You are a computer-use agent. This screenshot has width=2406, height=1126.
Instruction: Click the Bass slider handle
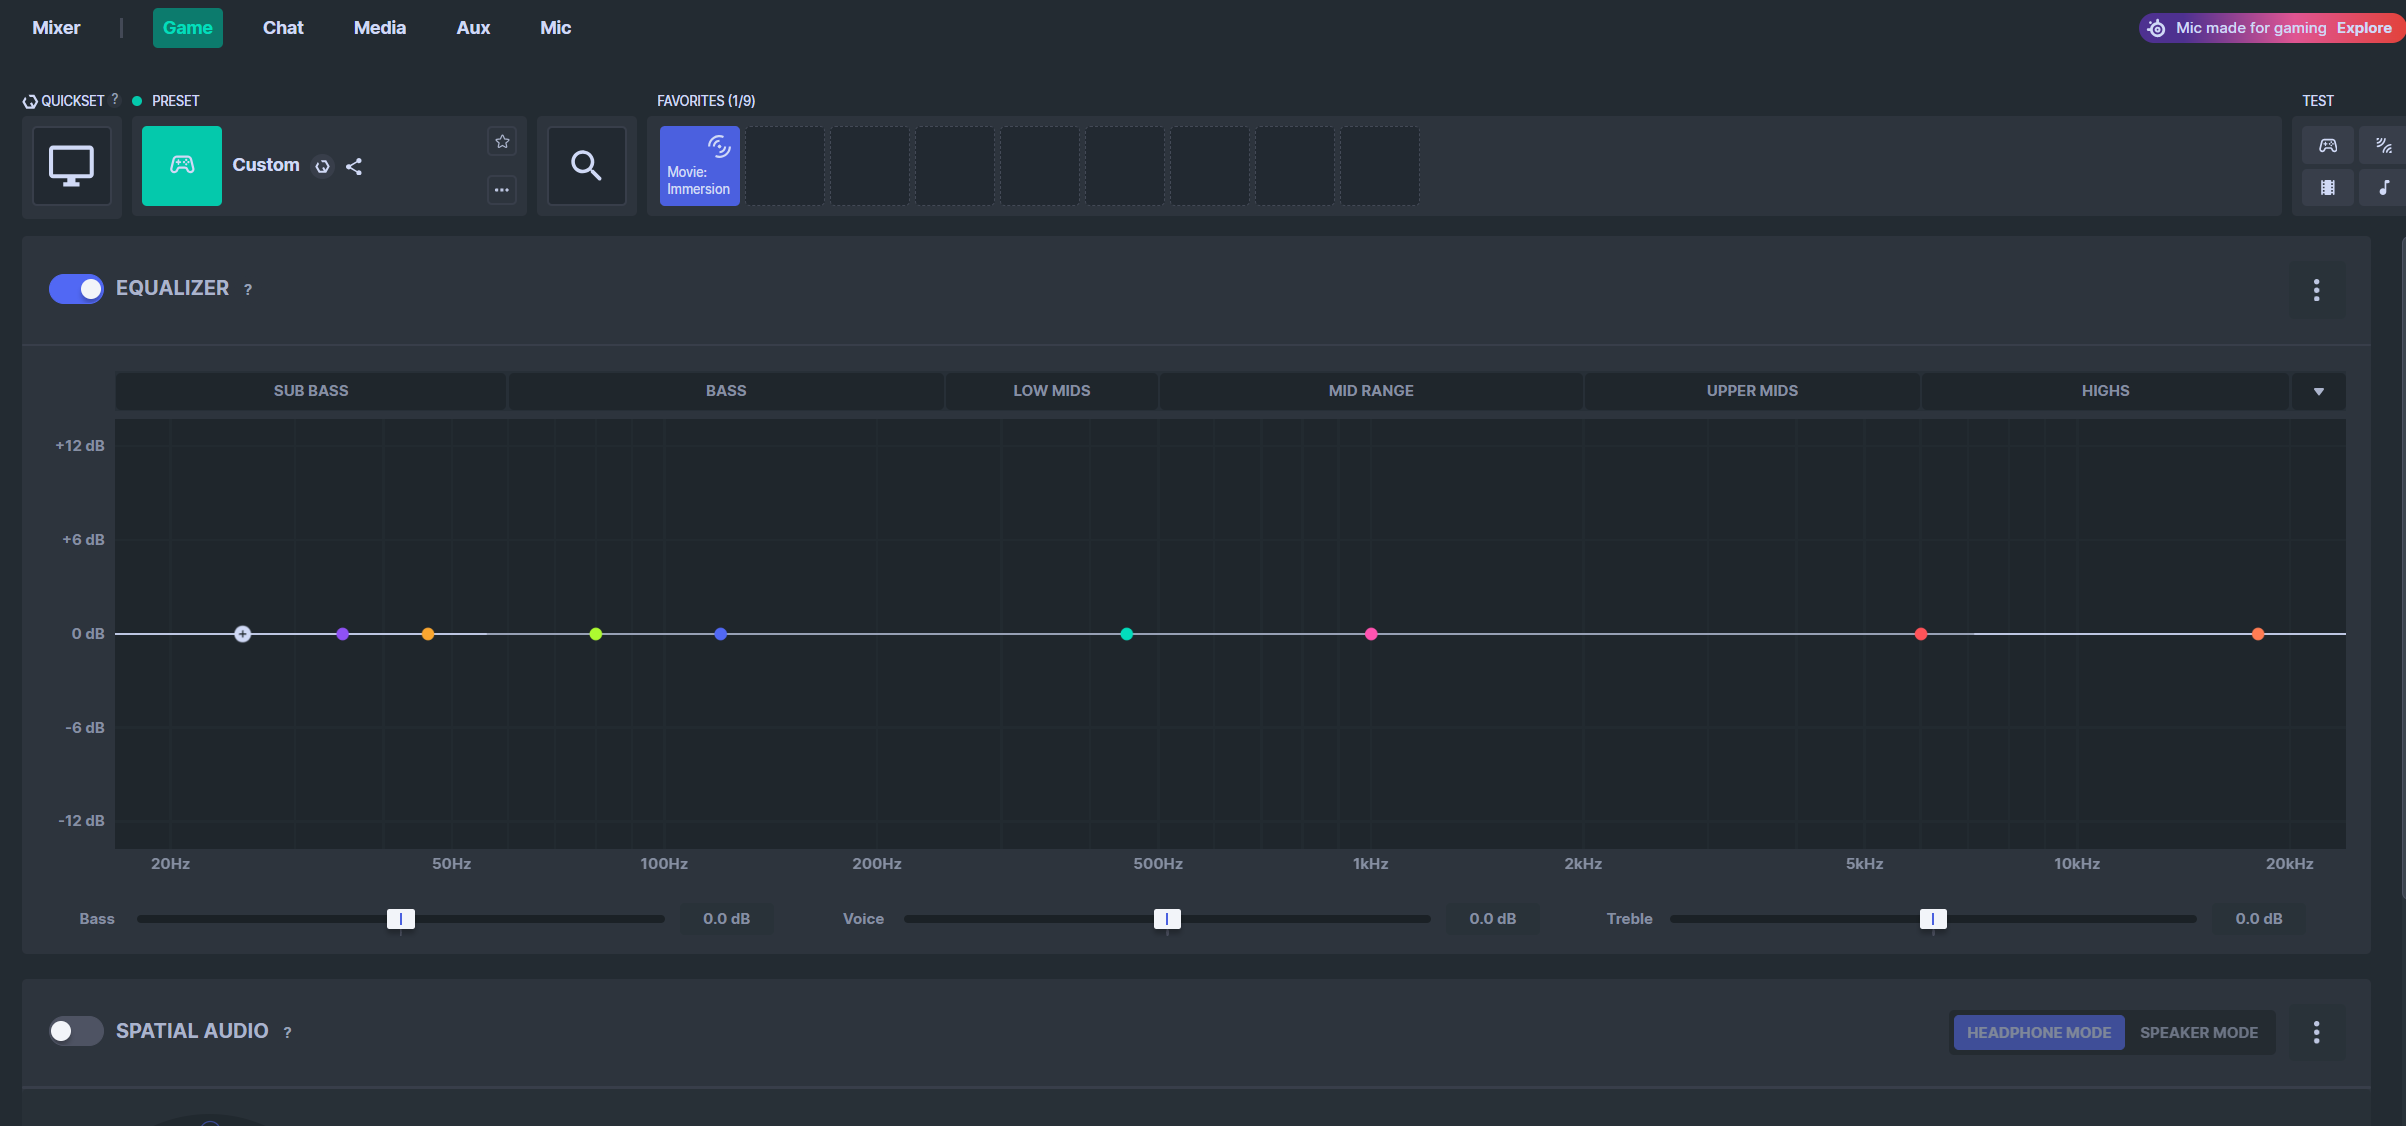[x=401, y=919]
